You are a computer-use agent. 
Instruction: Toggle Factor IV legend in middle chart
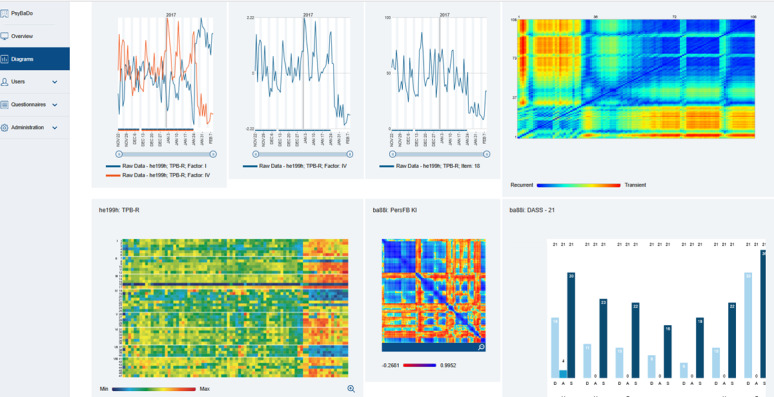295,166
